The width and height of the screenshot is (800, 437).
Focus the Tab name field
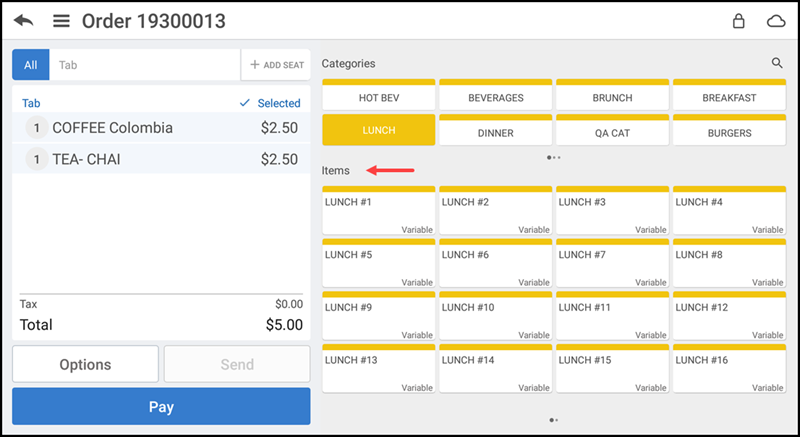tap(145, 65)
